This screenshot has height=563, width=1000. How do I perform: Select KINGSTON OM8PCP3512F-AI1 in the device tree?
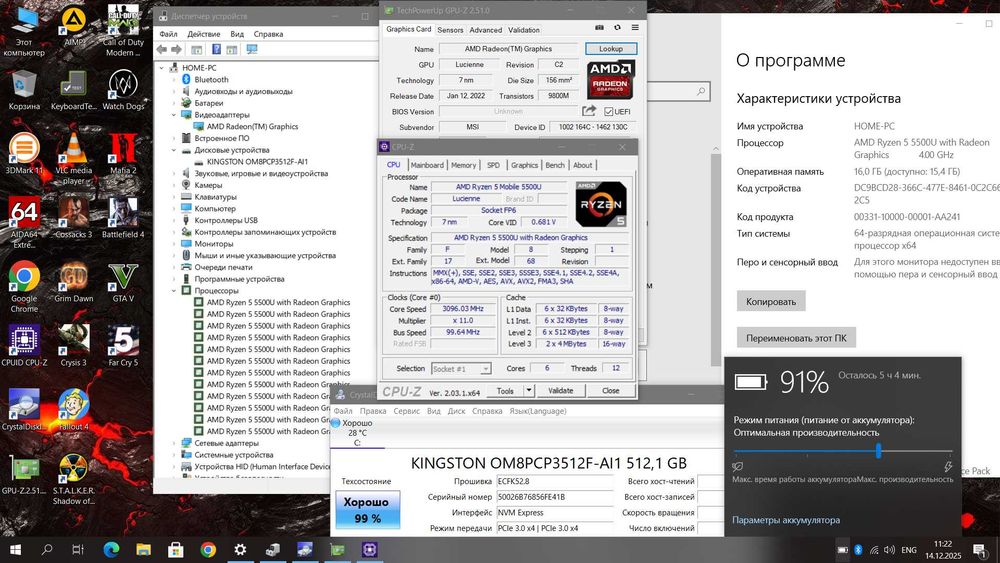pos(257,162)
